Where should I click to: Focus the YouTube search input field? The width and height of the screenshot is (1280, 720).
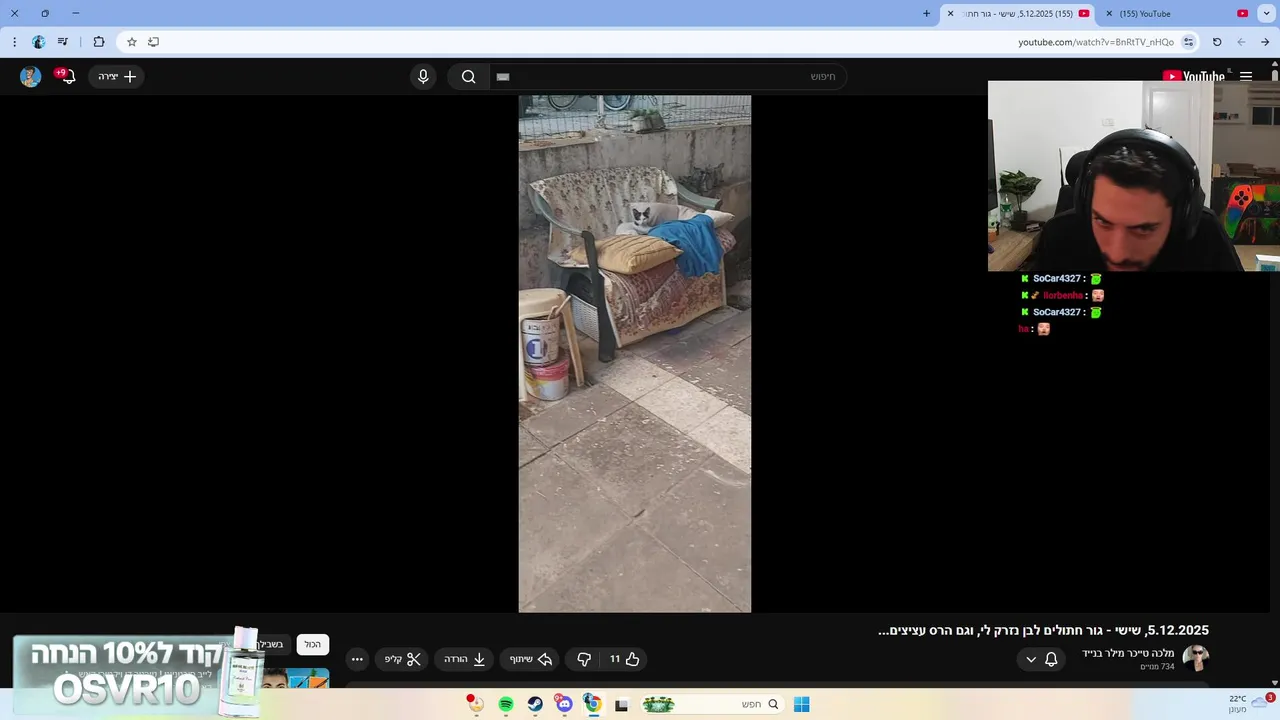tap(667, 77)
